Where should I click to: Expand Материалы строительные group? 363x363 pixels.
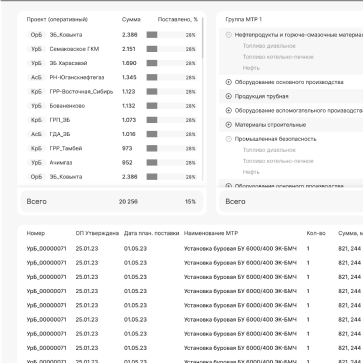click(x=228, y=125)
